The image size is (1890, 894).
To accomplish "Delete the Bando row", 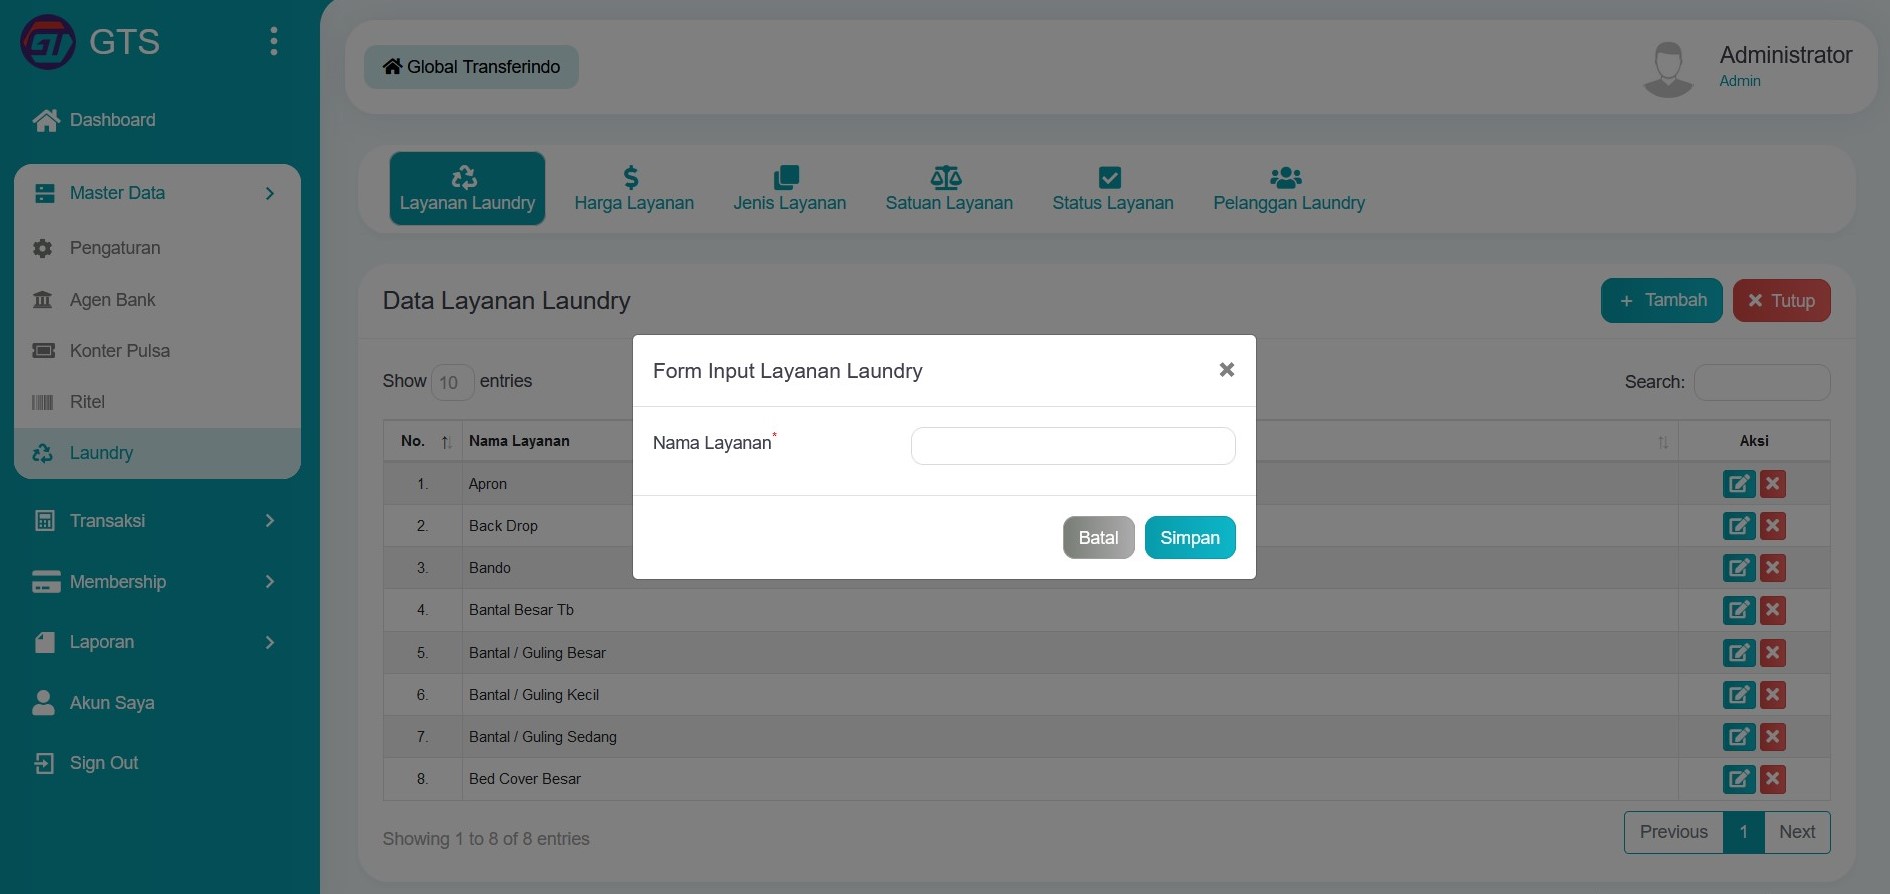I will 1773,568.
